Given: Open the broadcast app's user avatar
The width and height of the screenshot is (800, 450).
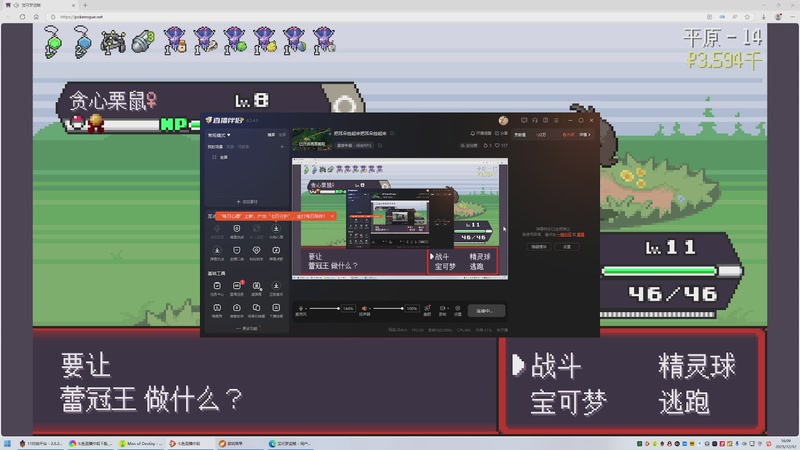Looking at the screenshot, I should [x=503, y=120].
